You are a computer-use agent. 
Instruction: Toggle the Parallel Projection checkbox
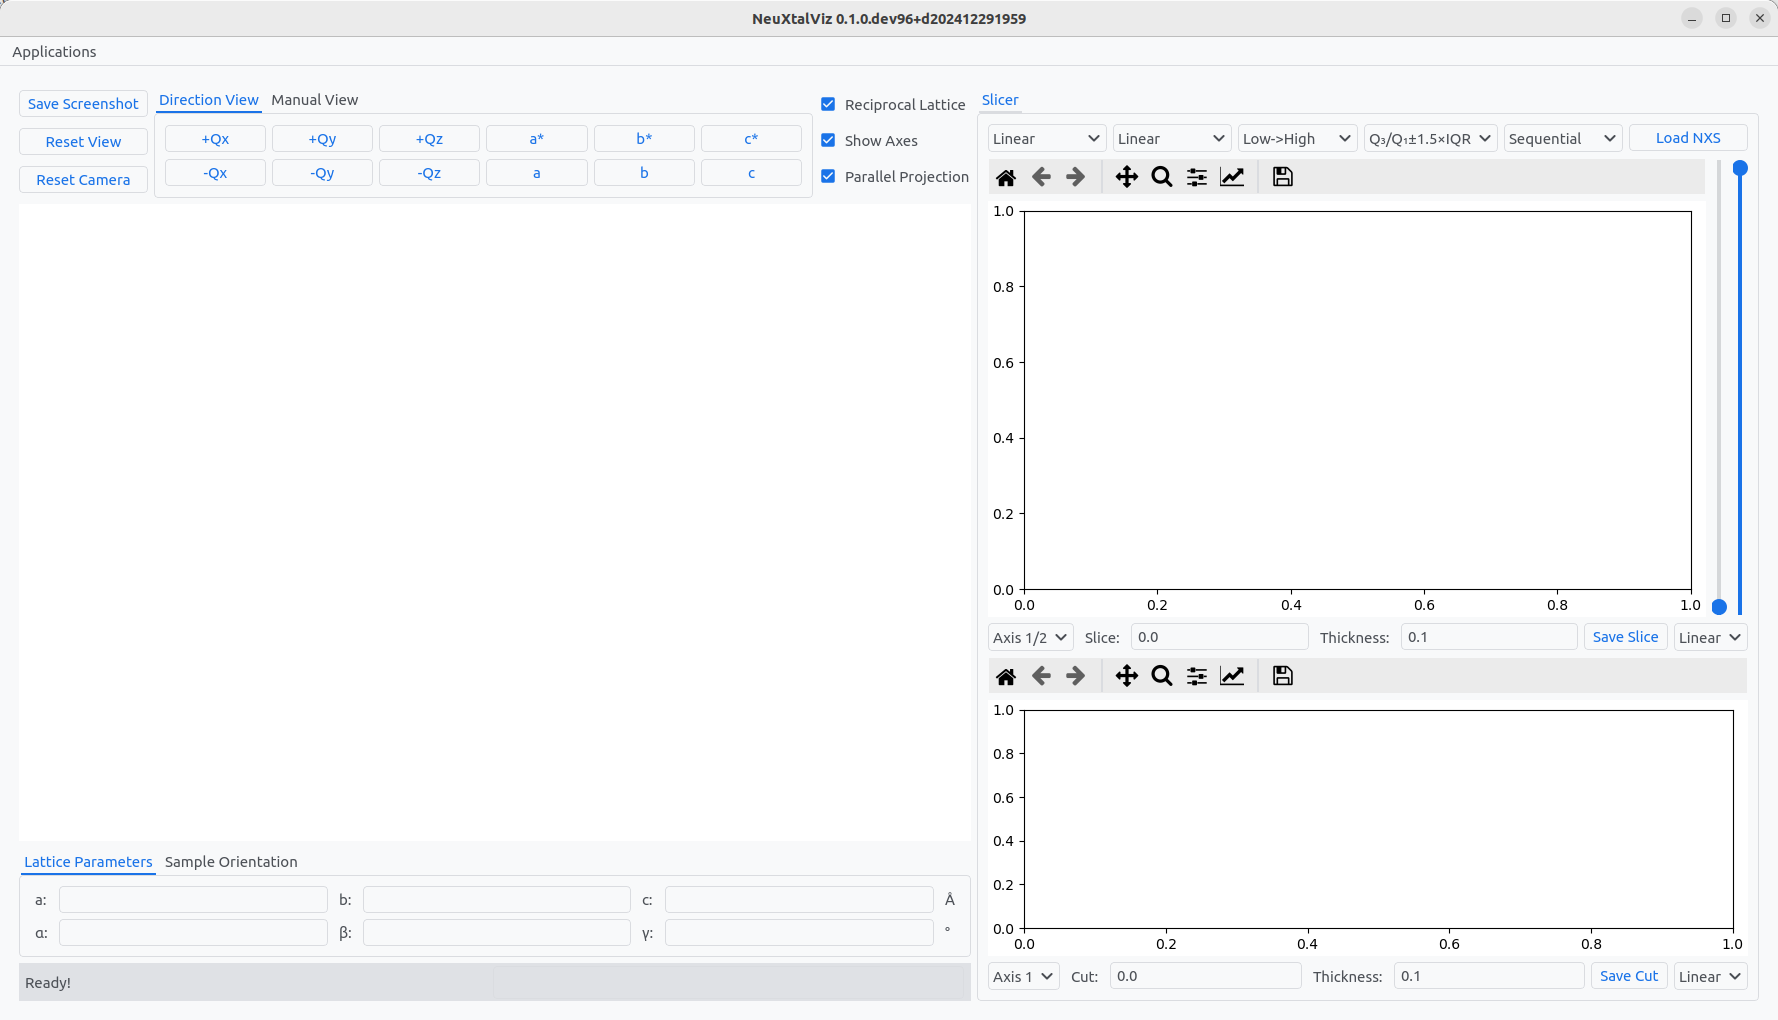[x=828, y=176]
